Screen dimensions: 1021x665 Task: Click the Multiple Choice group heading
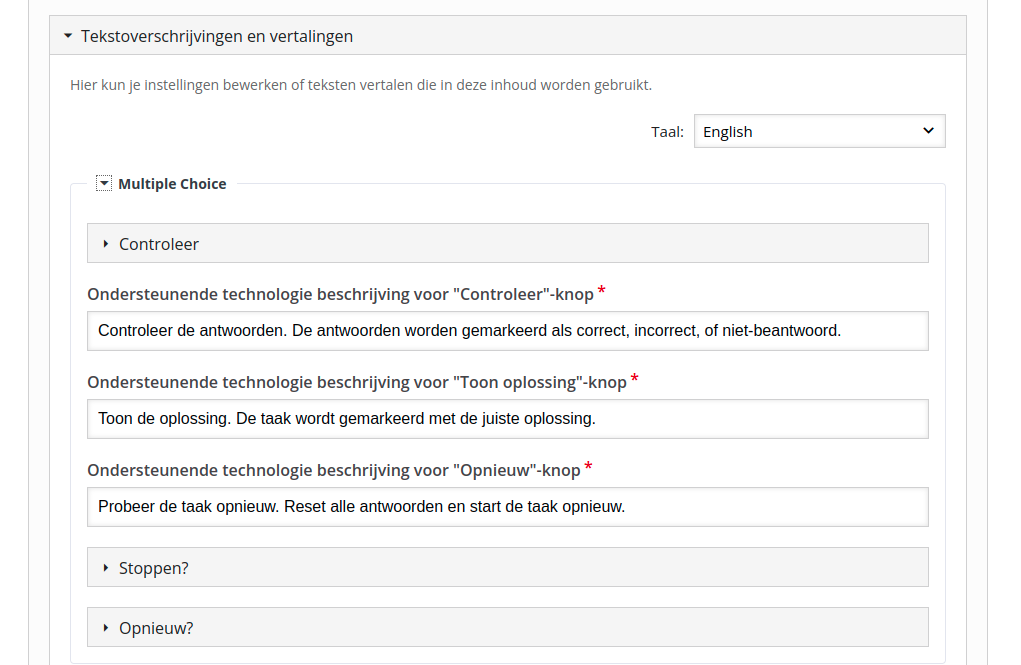pyautogui.click(x=172, y=184)
